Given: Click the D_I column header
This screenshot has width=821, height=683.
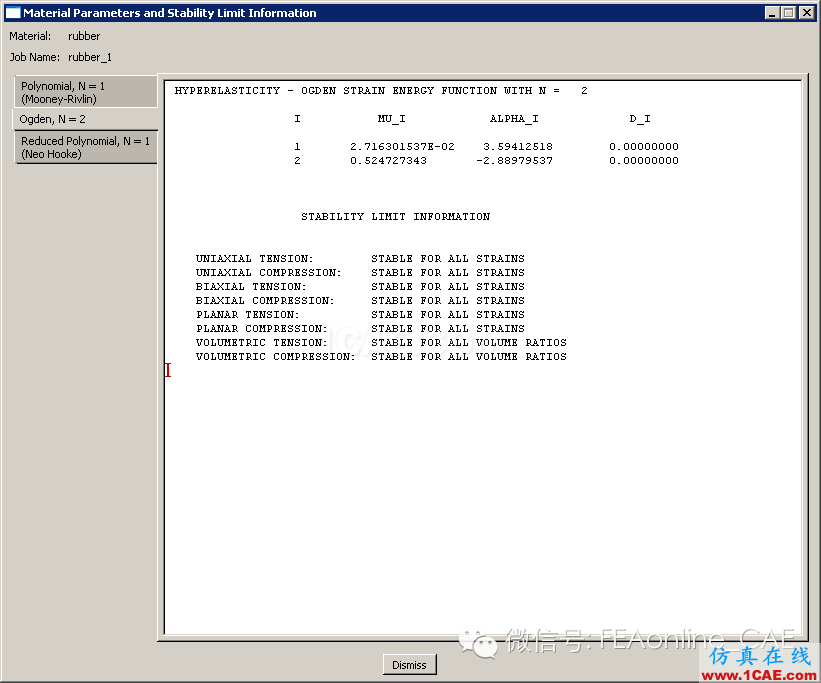Looking at the screenshot, I should (x=640, y=119).
